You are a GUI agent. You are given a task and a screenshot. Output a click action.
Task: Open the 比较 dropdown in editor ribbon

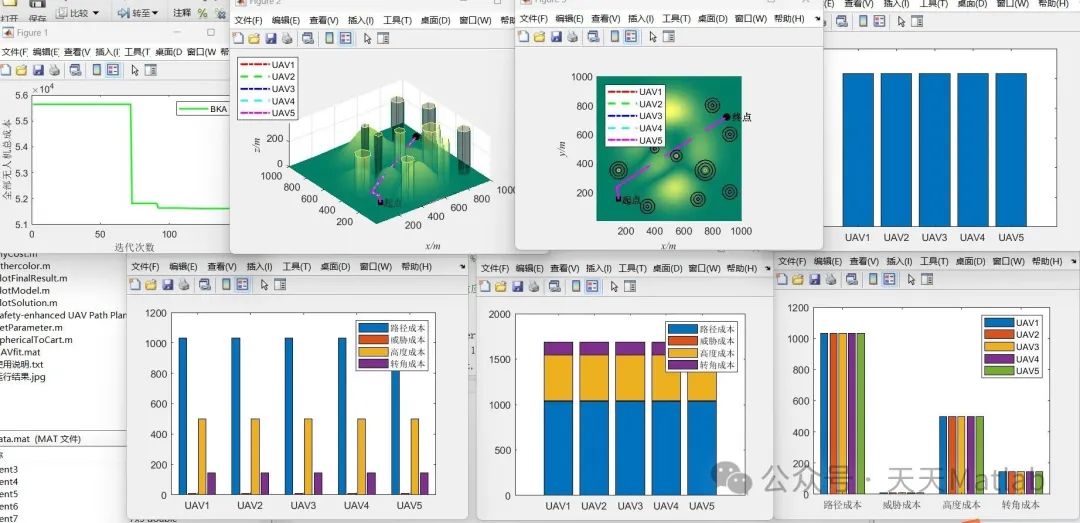tap(77, 12)
